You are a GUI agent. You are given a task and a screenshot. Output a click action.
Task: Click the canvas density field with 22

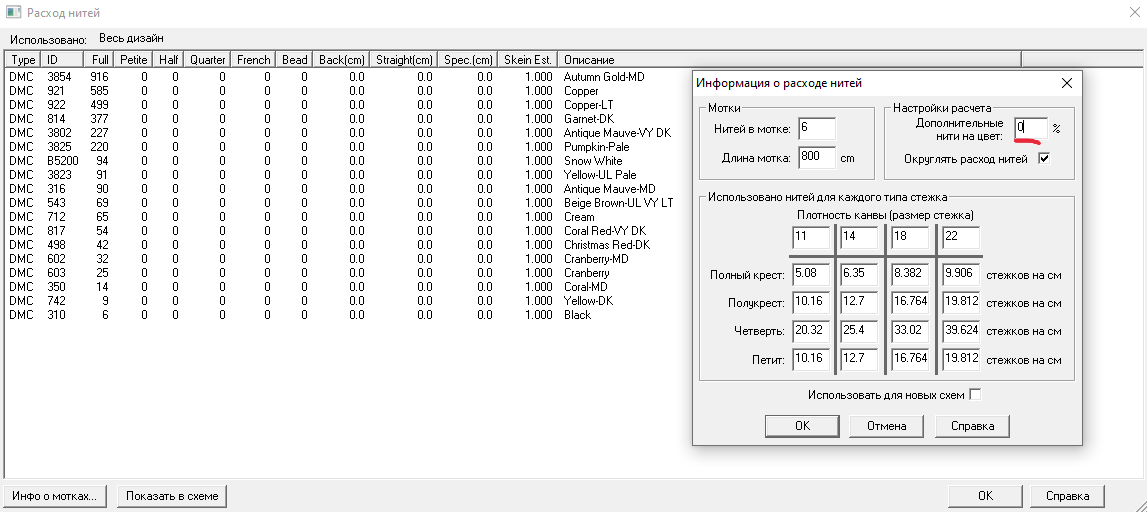point(960,237)
